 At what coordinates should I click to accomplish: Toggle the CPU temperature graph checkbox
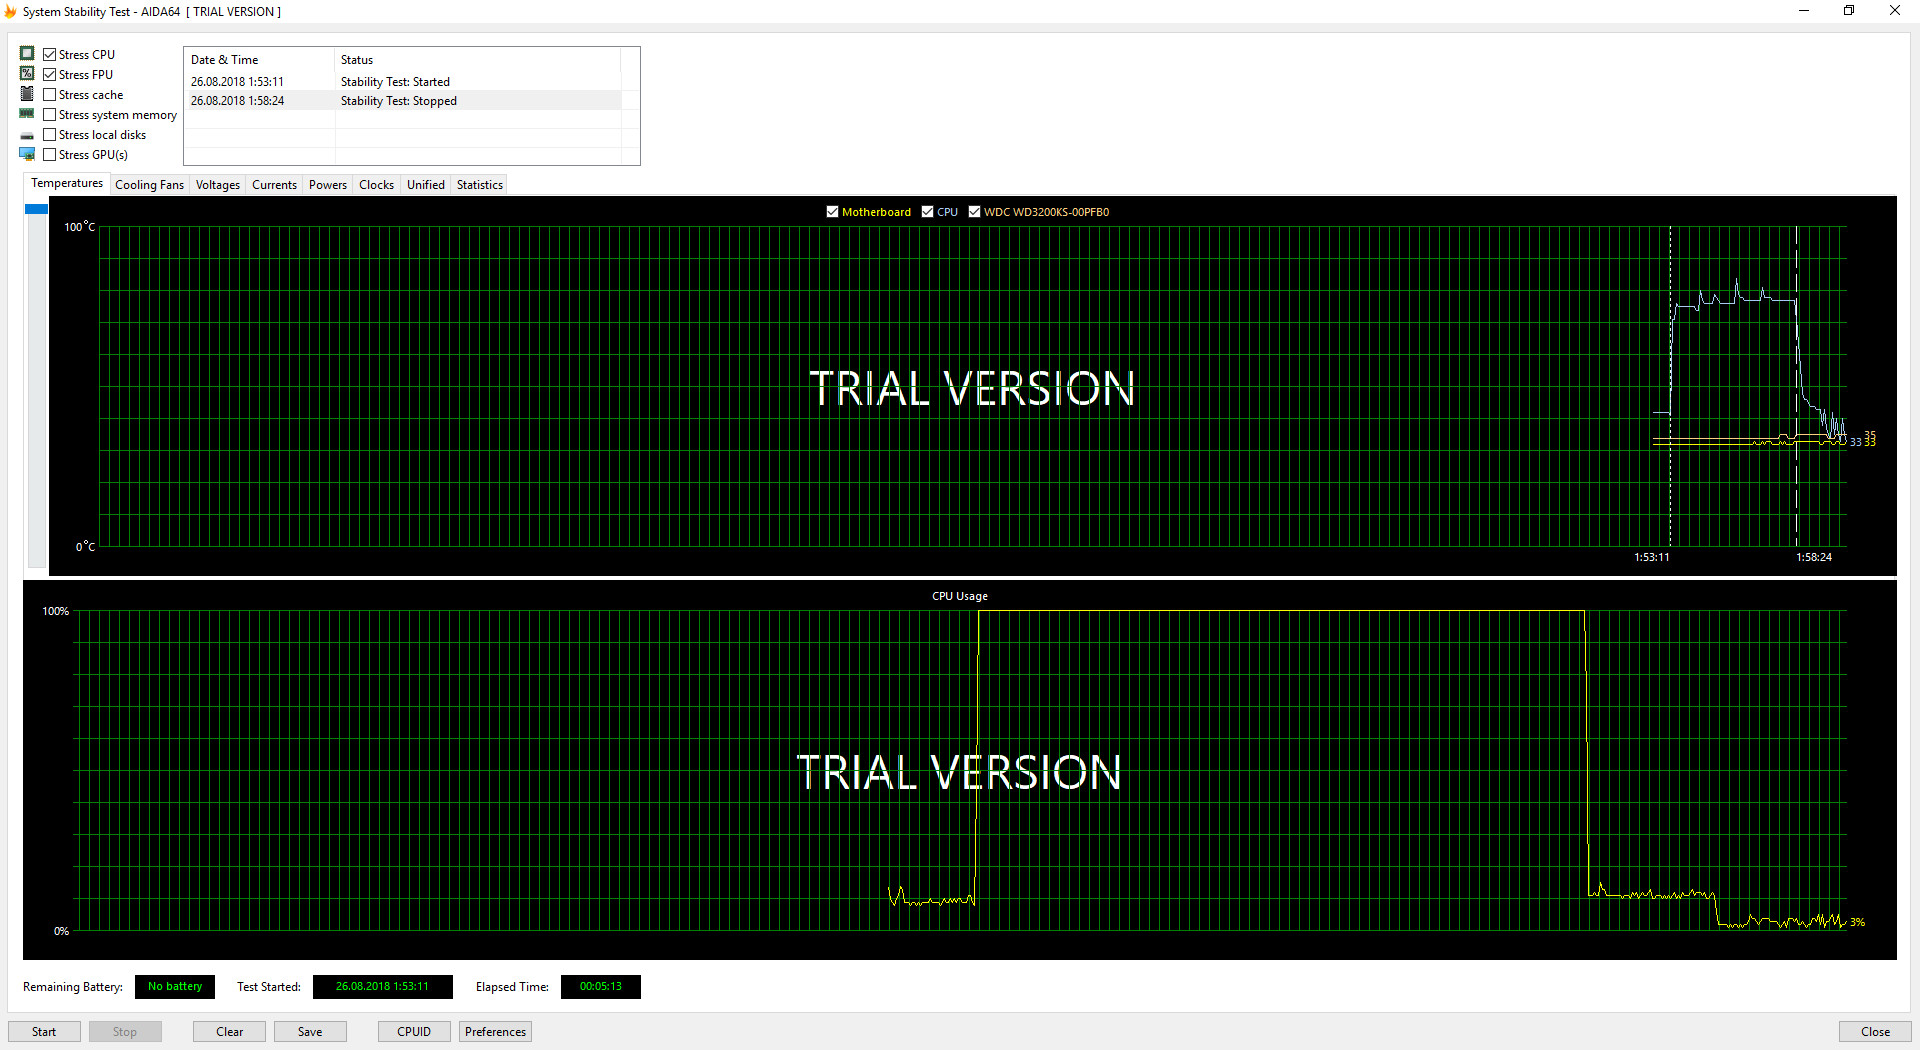[x=927, y=212]
